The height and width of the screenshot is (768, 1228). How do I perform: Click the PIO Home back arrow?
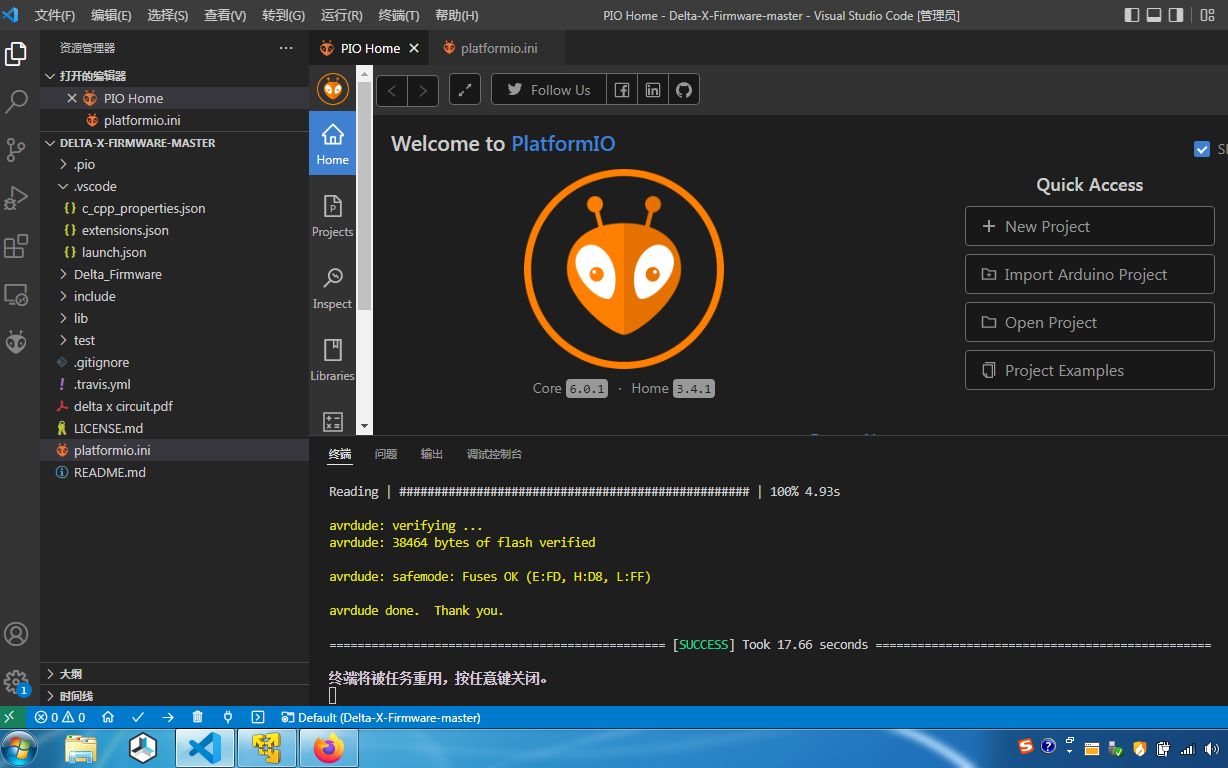point(392,90)
